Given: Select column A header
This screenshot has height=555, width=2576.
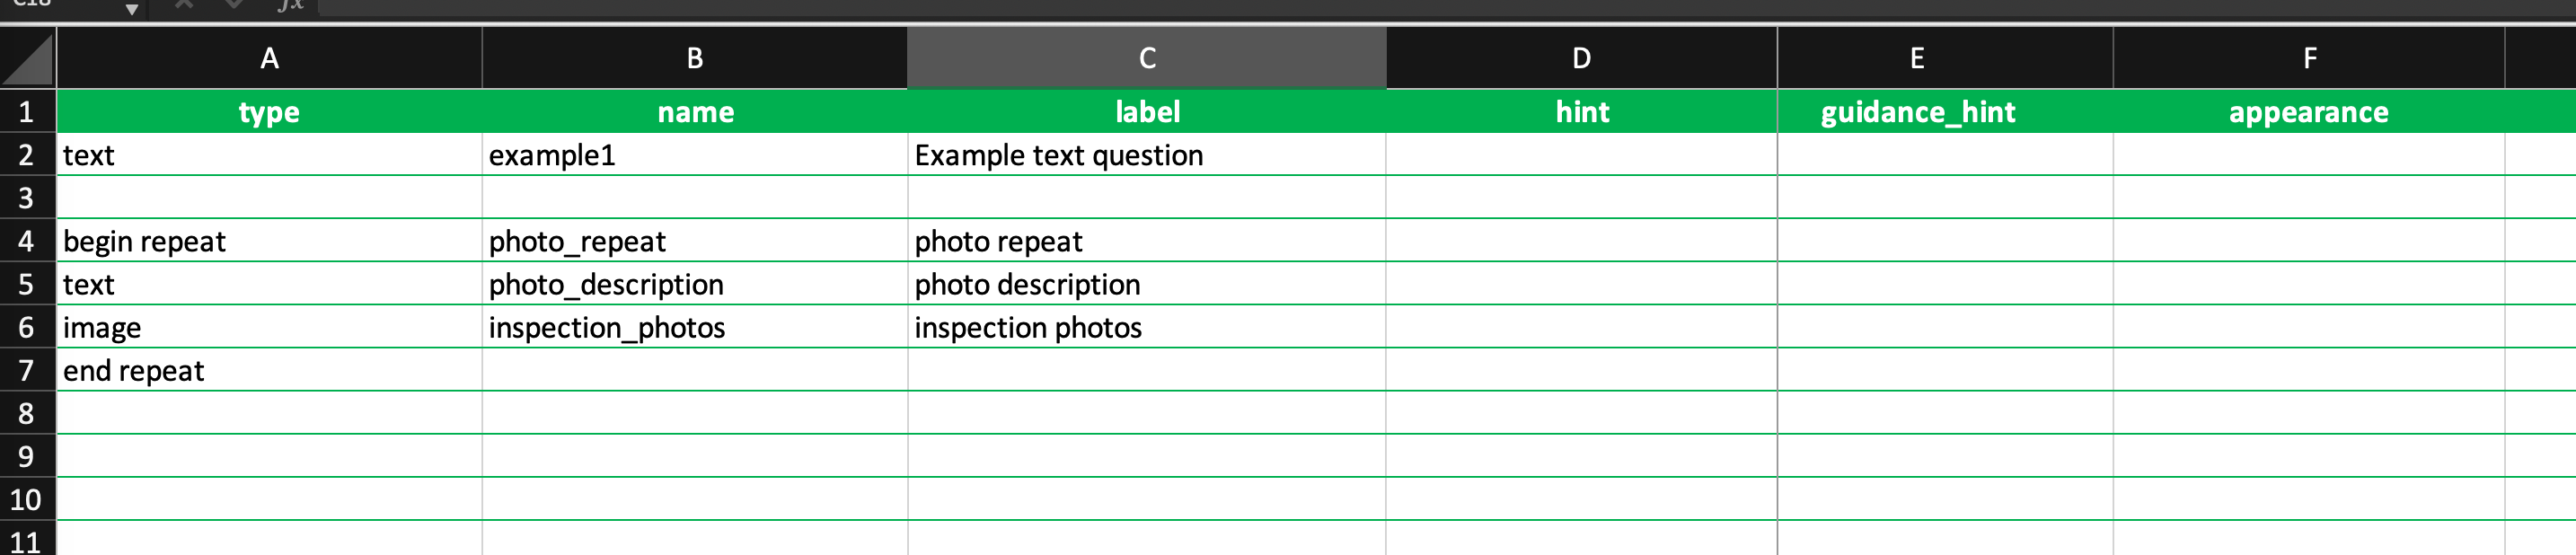Looking at the screenshot, I should 269,59.
